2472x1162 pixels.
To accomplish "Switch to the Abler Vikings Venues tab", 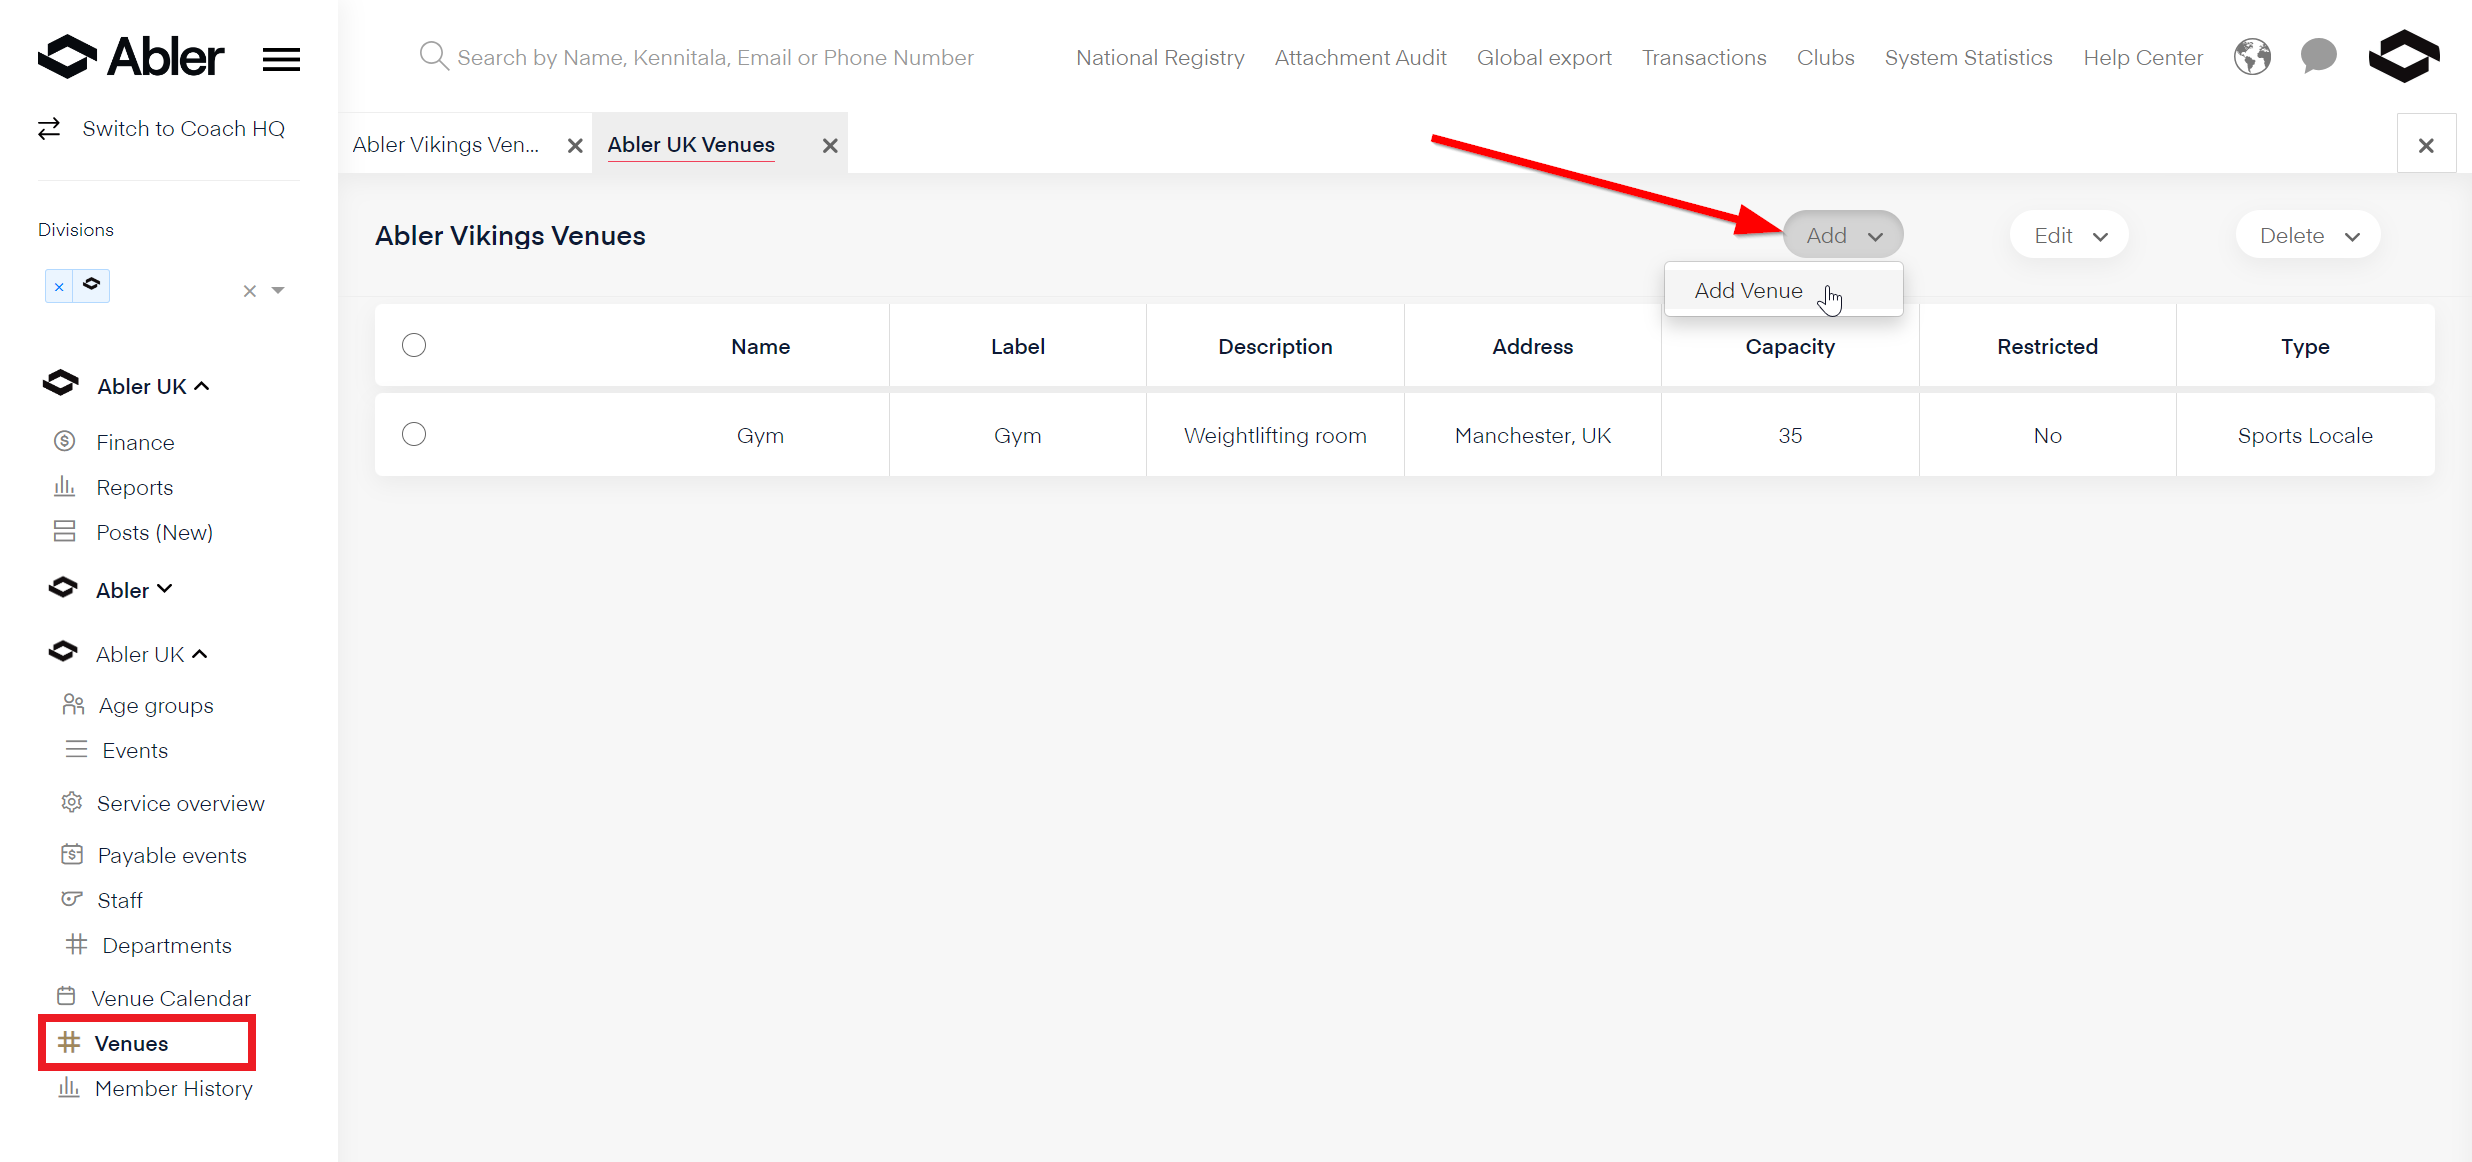I will coord(446,145).
